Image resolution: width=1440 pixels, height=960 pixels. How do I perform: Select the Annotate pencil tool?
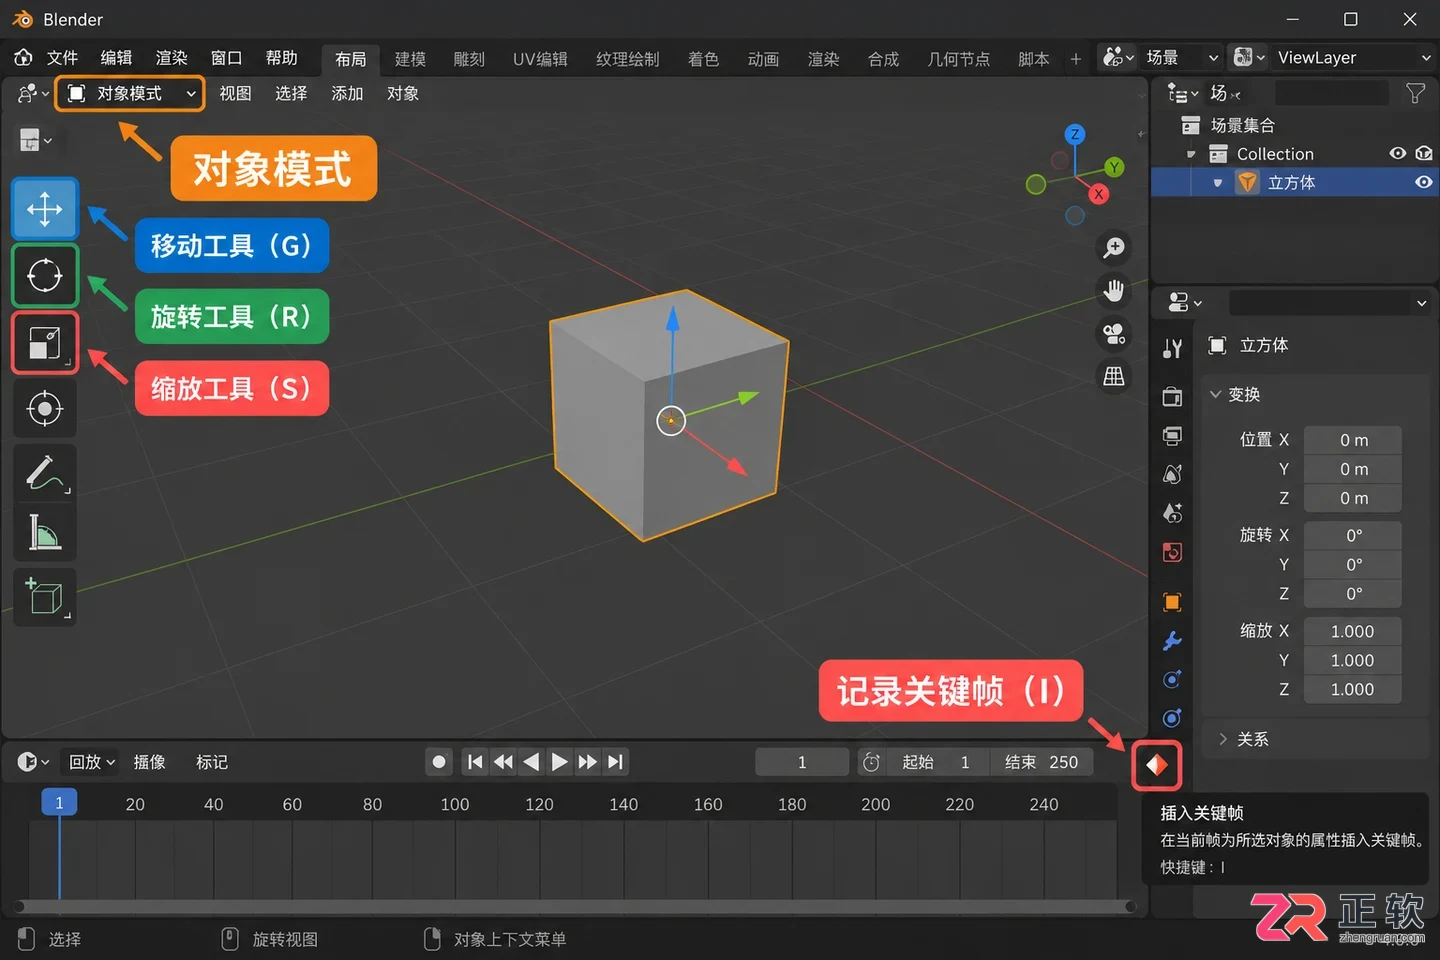(45, 472)
